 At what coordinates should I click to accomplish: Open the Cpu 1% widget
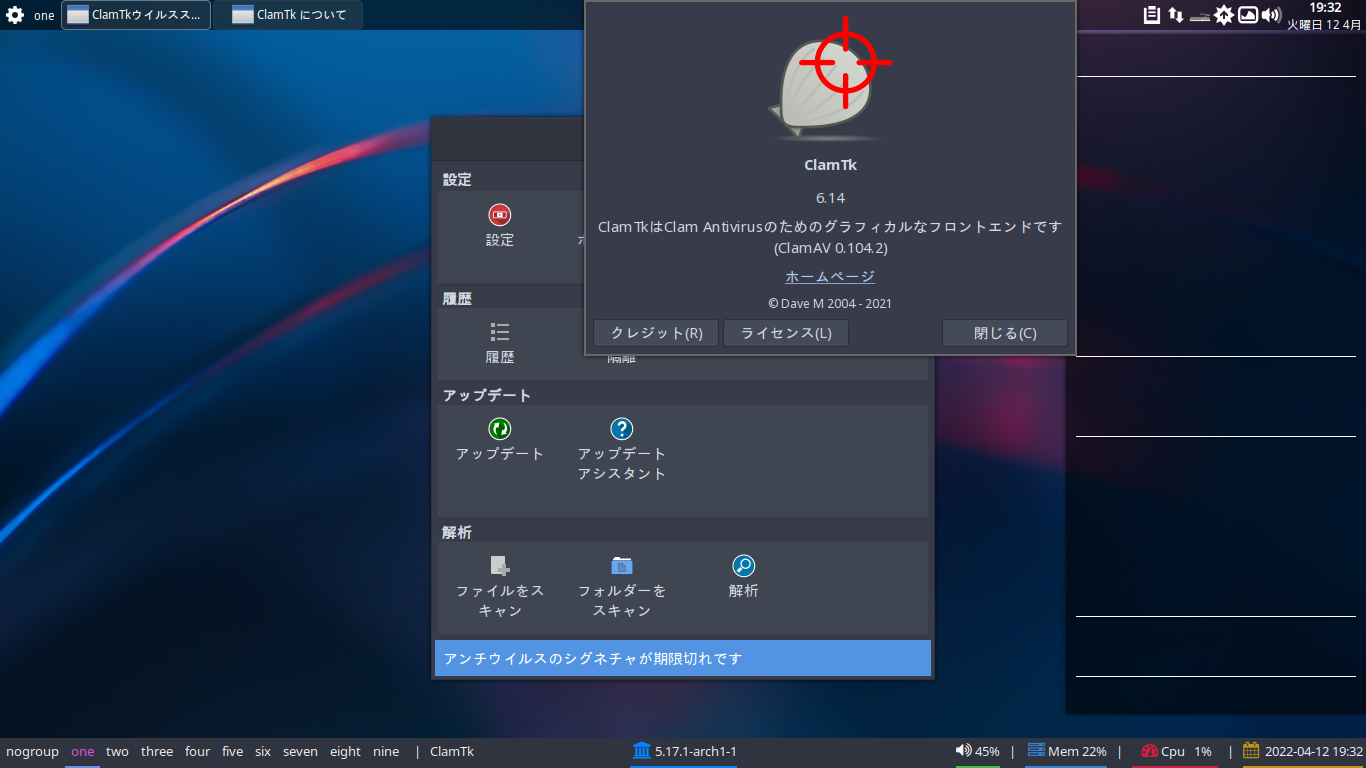pyautogui.click(x=1176, y=751)
